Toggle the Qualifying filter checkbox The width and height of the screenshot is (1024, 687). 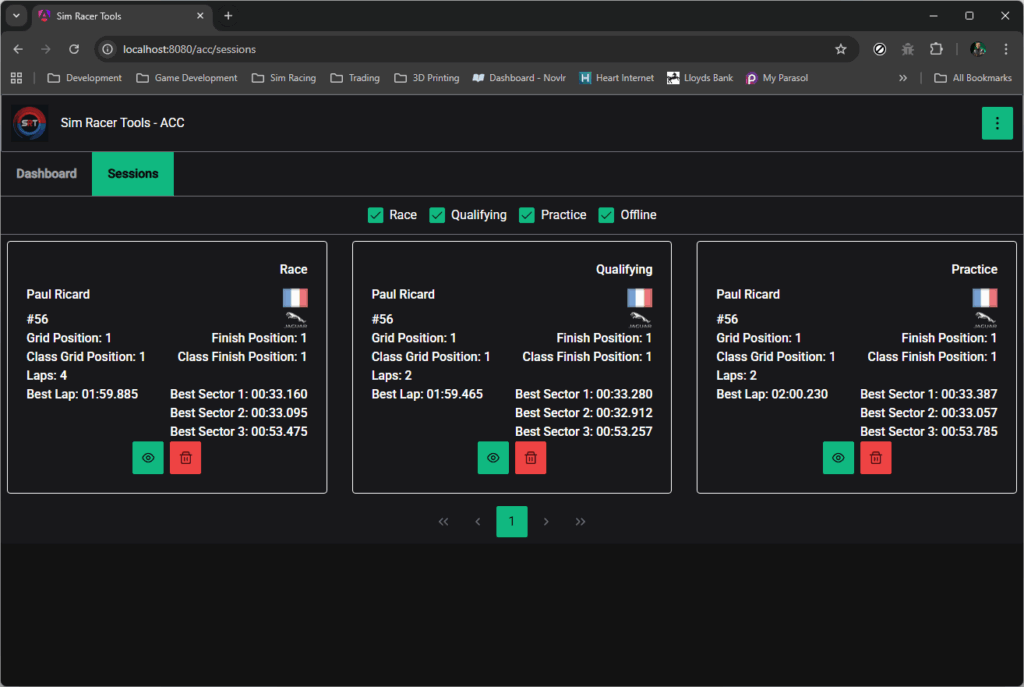(437, 215)
